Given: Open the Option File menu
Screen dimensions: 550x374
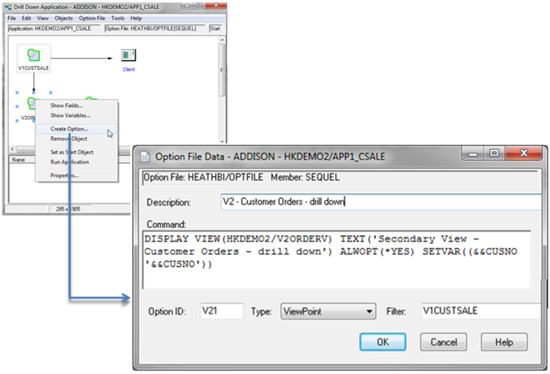Looking at the screenshot, I should (x=92, y=18).
